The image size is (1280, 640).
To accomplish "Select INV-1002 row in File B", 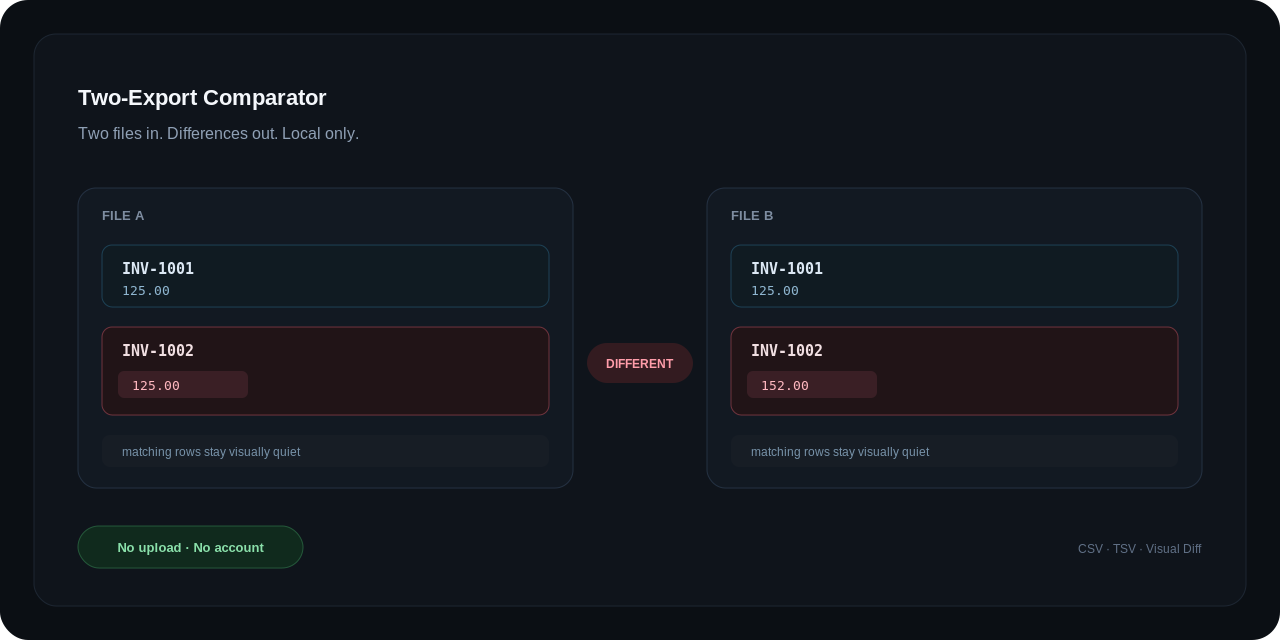I will point(954,371).
